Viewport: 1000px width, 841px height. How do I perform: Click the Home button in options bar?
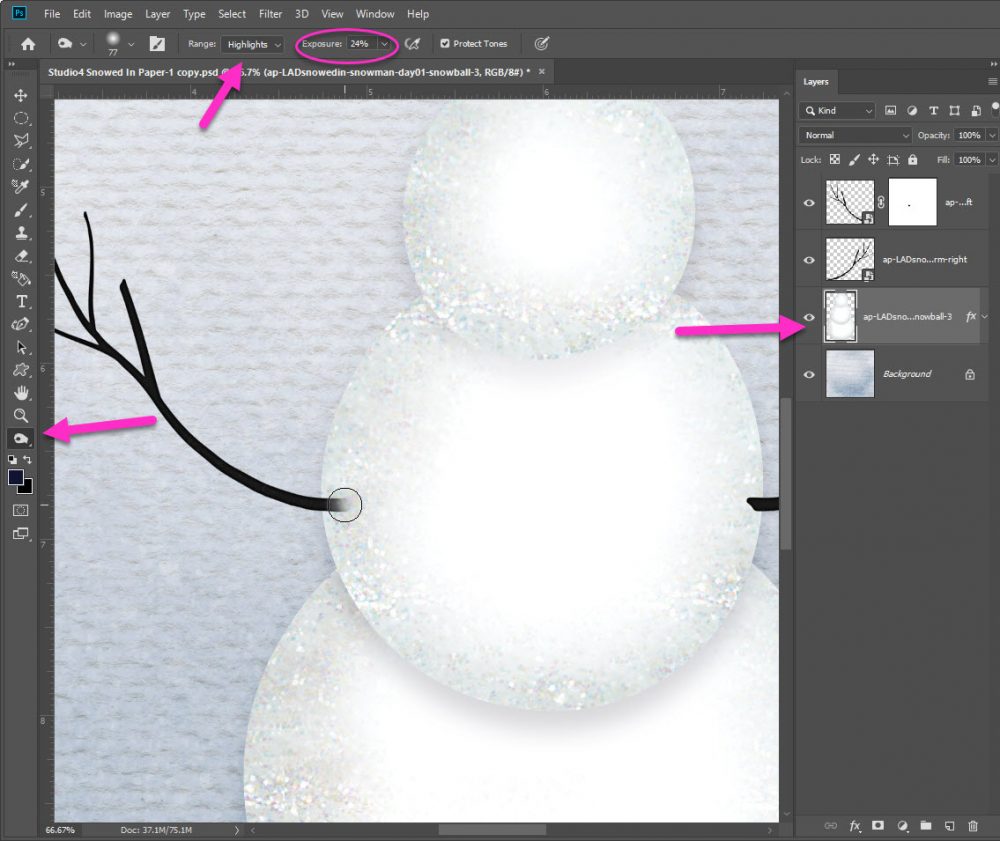28,44
